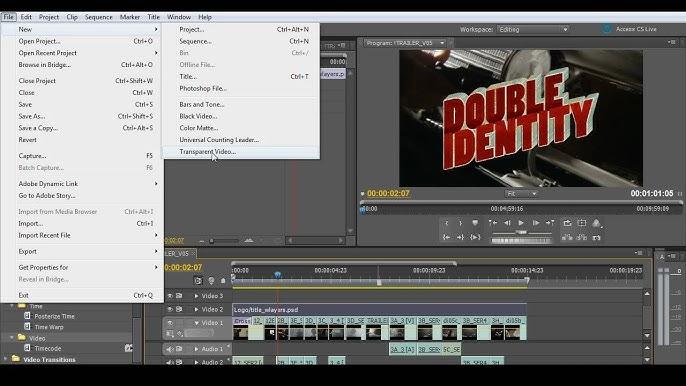Play the sequence in Program monitor

(521, 223)
